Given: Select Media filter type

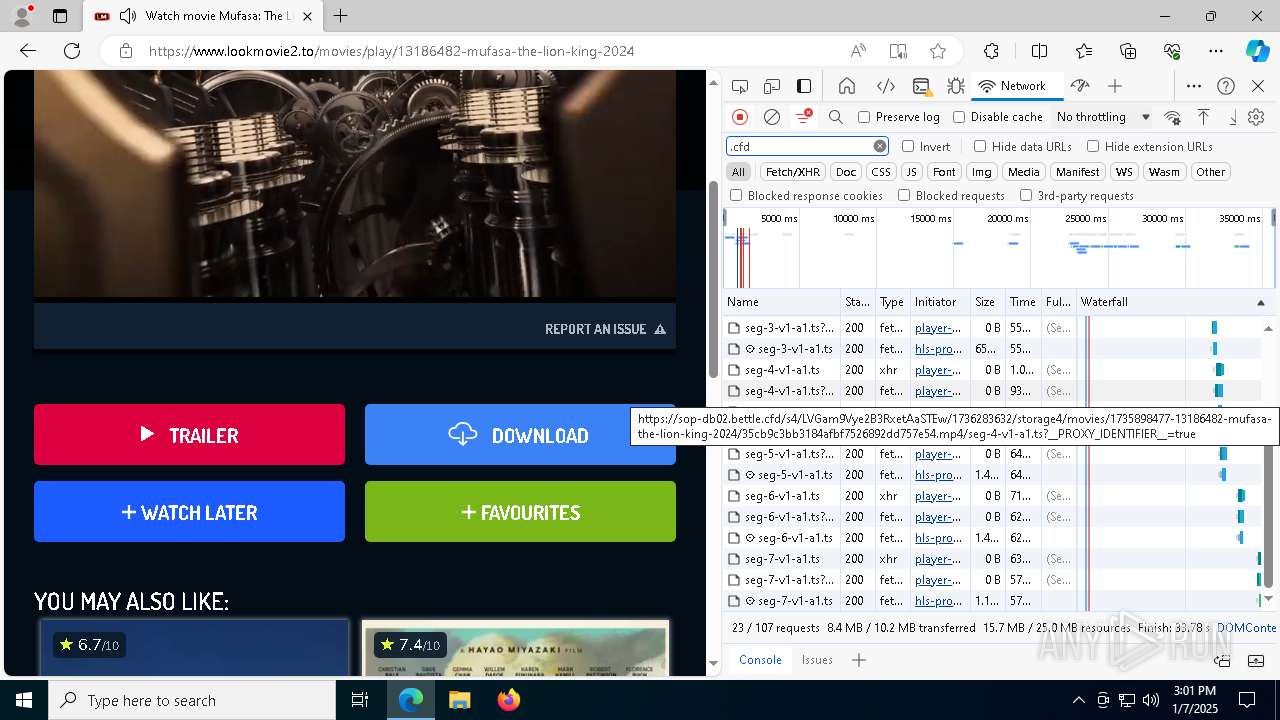Looking at the screenshot, I should pos(1023,172).
